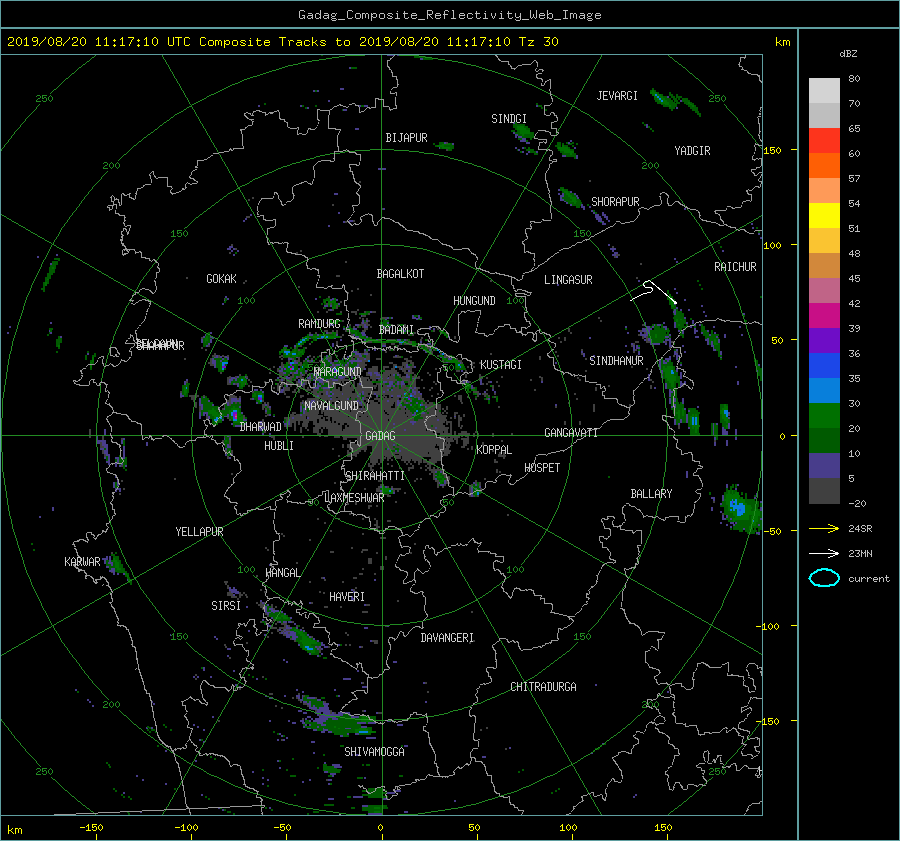Select the green 20 dBZ legend swatch
This screenshot has height=841, width=900.
(x=824, y=416)
